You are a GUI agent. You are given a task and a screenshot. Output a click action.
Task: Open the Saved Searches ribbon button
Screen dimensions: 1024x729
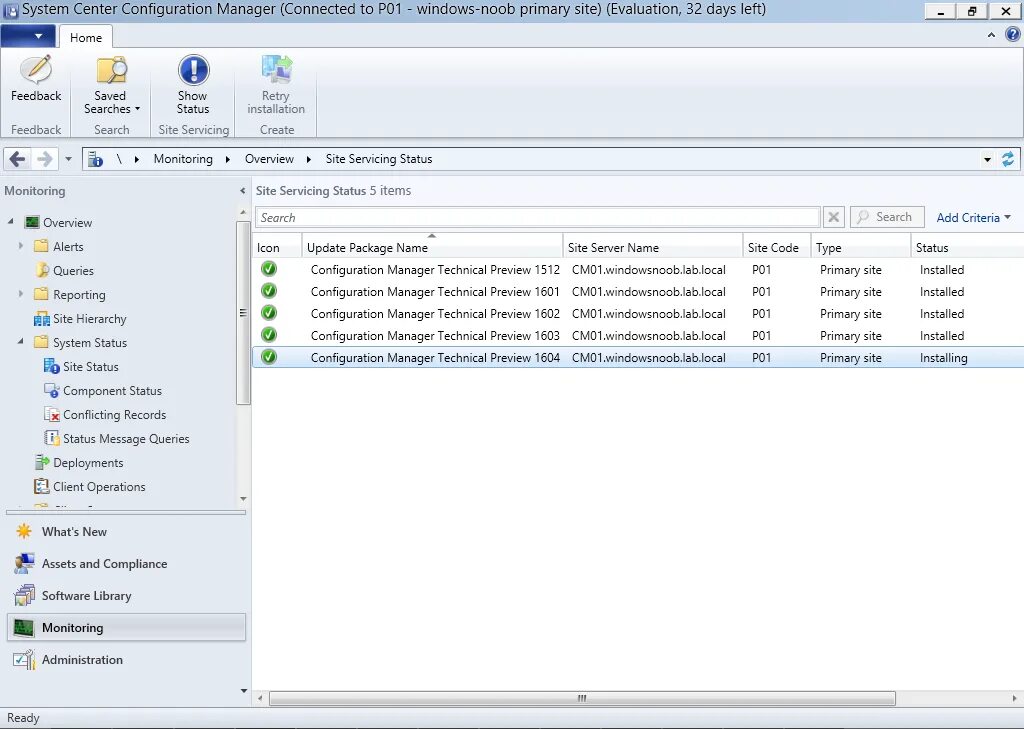pos(111,85)
